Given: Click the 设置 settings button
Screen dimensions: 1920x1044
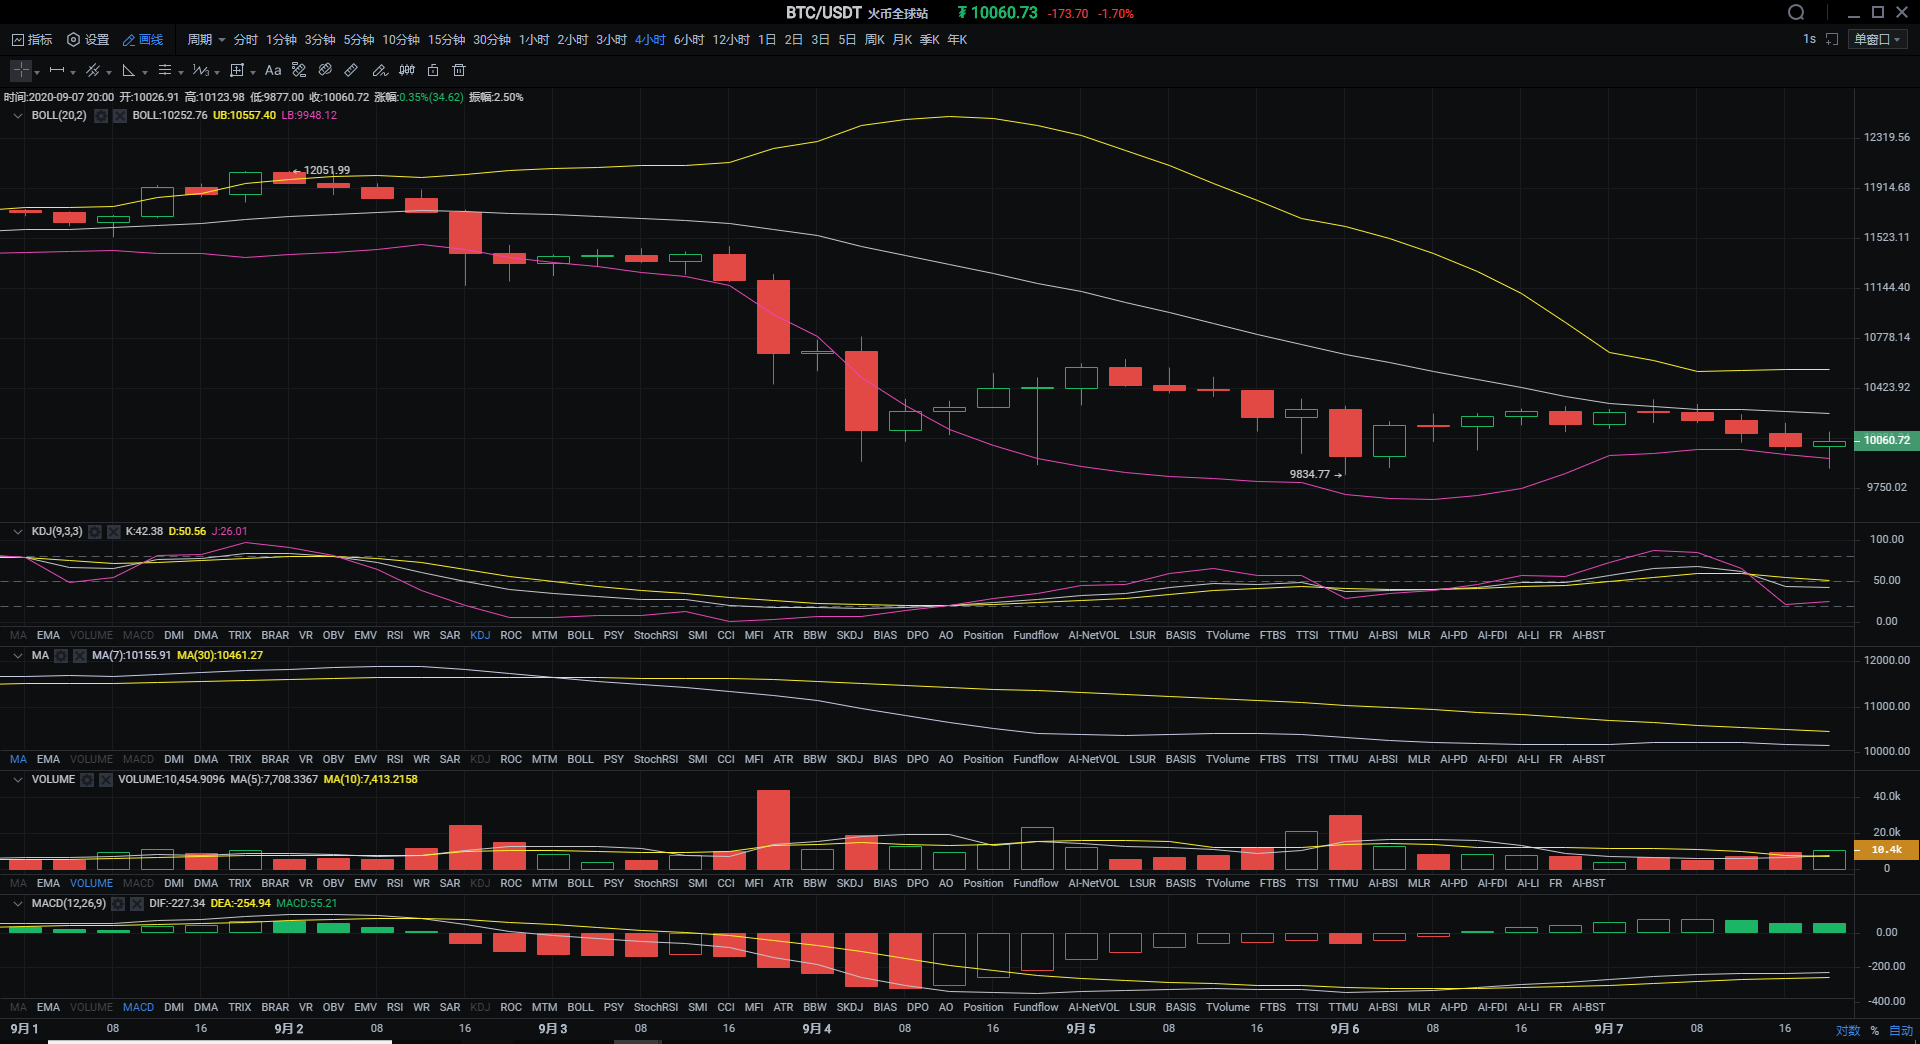Looking at the screenshot, I should click(88, 40).
